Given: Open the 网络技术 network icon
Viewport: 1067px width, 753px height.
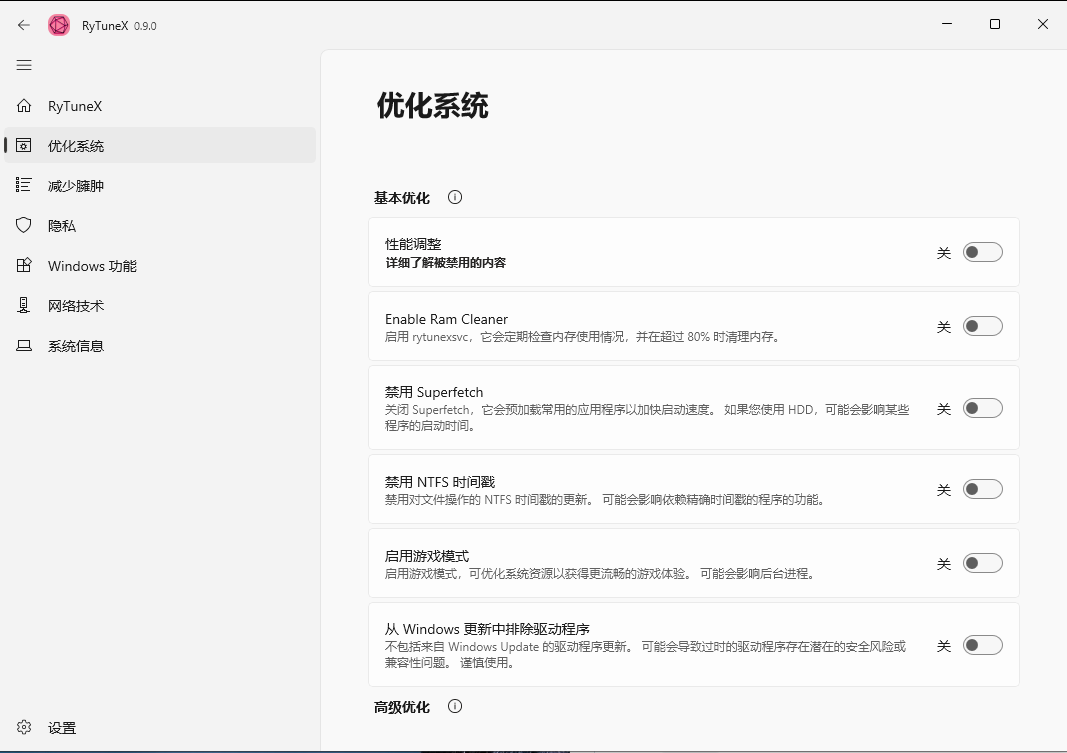Looking at the screenshot, I should coord(23,305).
